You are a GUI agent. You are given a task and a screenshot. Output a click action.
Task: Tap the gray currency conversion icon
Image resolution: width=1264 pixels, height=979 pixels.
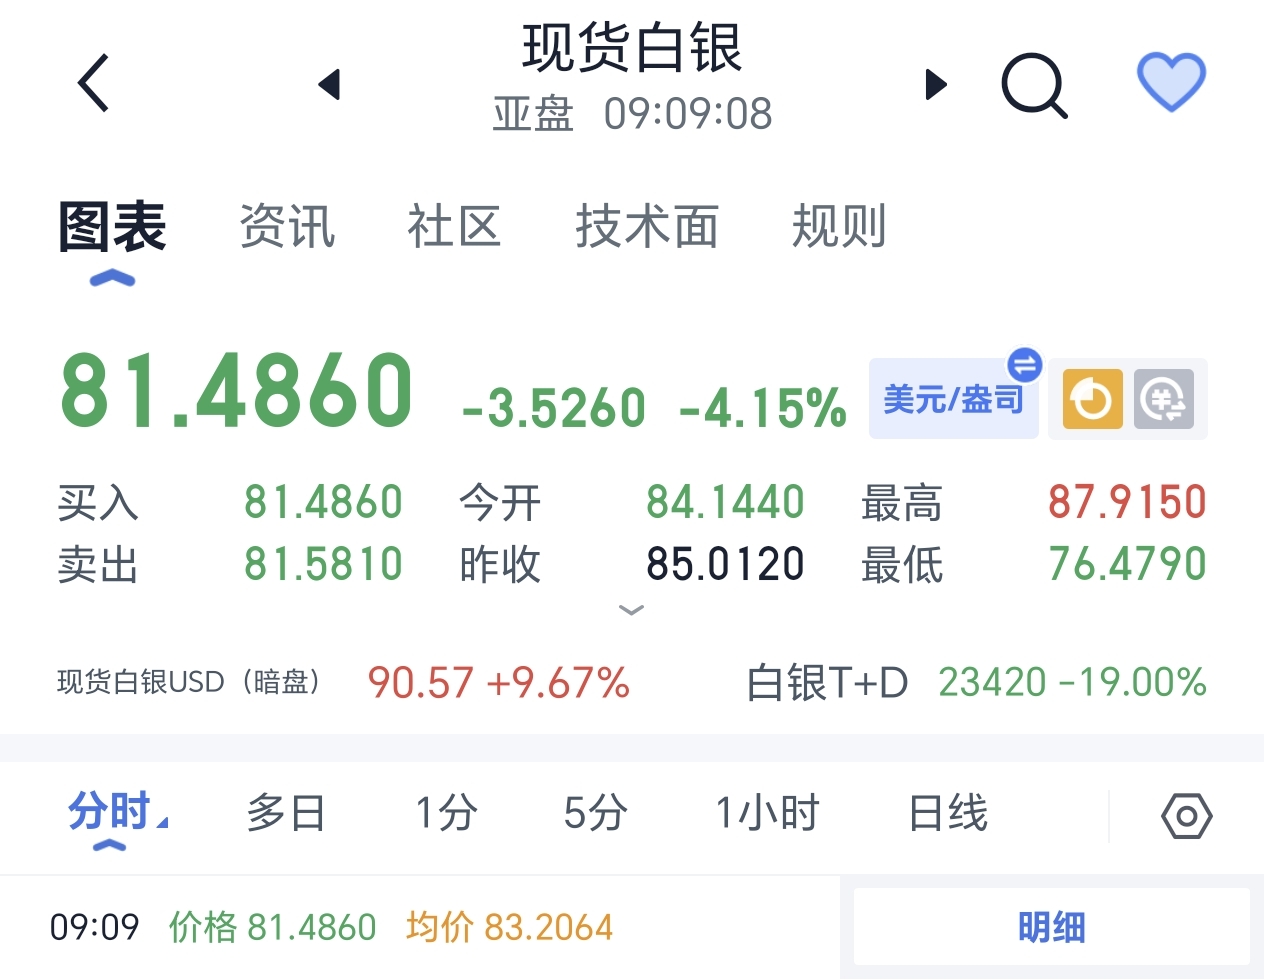coord(1164,399)
